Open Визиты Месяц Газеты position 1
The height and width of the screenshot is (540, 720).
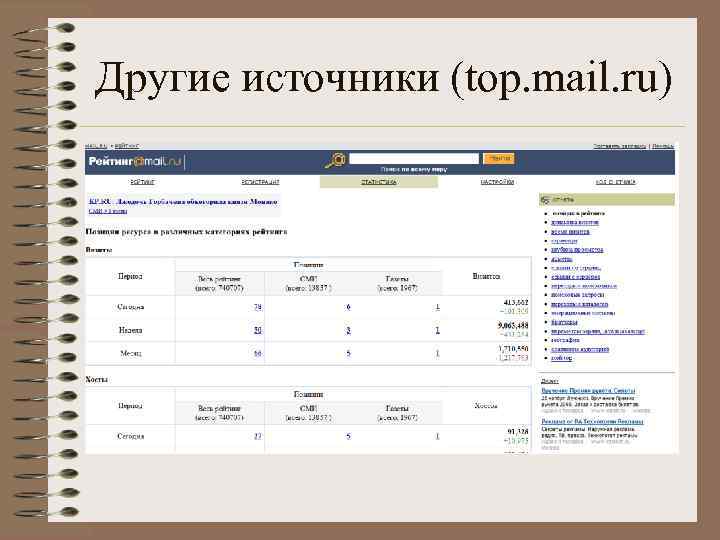438,354
